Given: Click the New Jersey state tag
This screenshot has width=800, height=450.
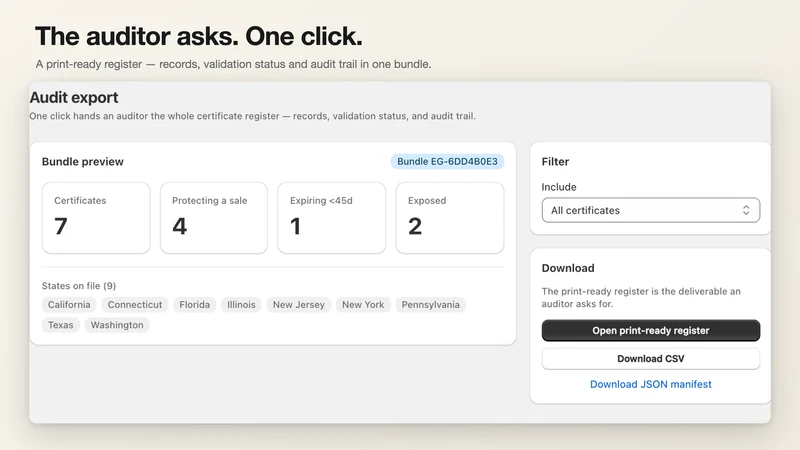Looking at the screenshot, I should 298,305.
